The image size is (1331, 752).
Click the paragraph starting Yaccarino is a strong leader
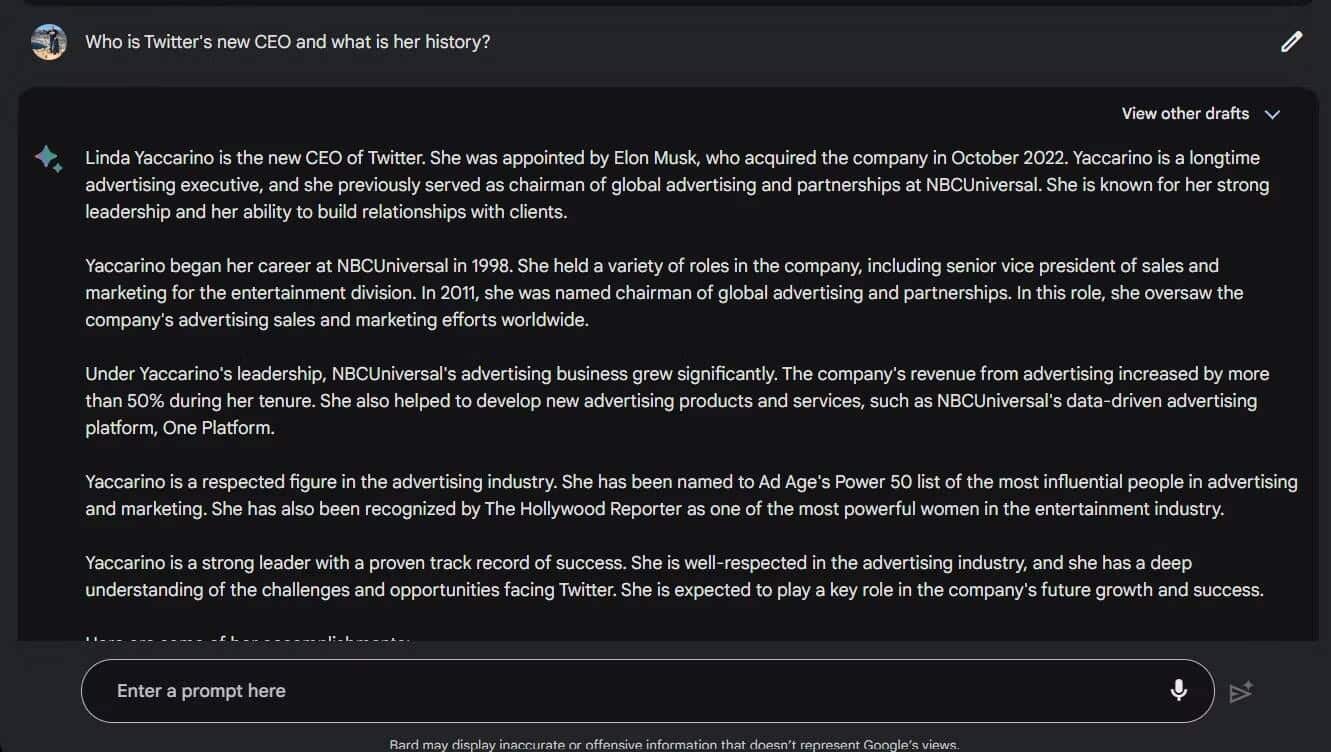point(674,576)
